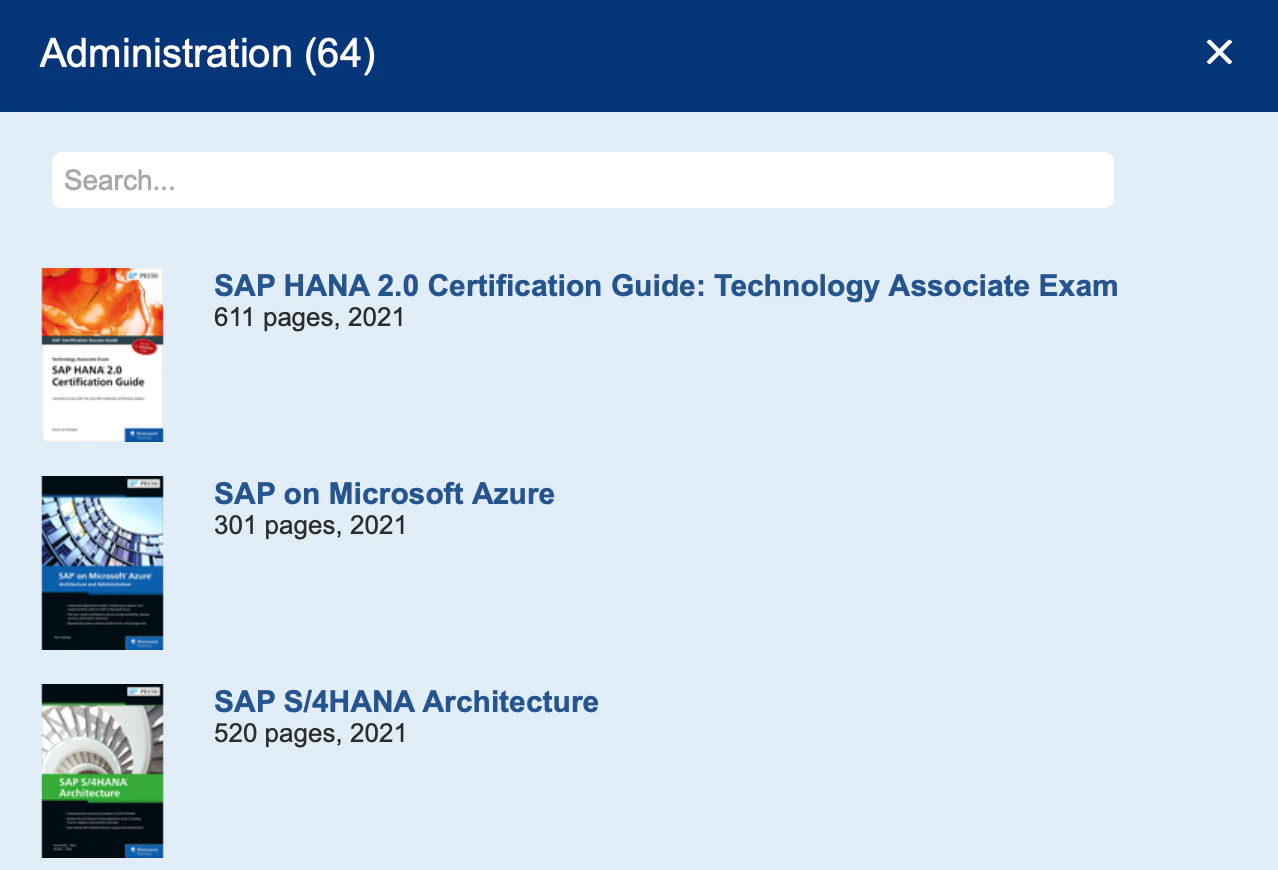Screen dimensions: 1278x870
Task: Click into the Search field
Action: tap(582, 180)
